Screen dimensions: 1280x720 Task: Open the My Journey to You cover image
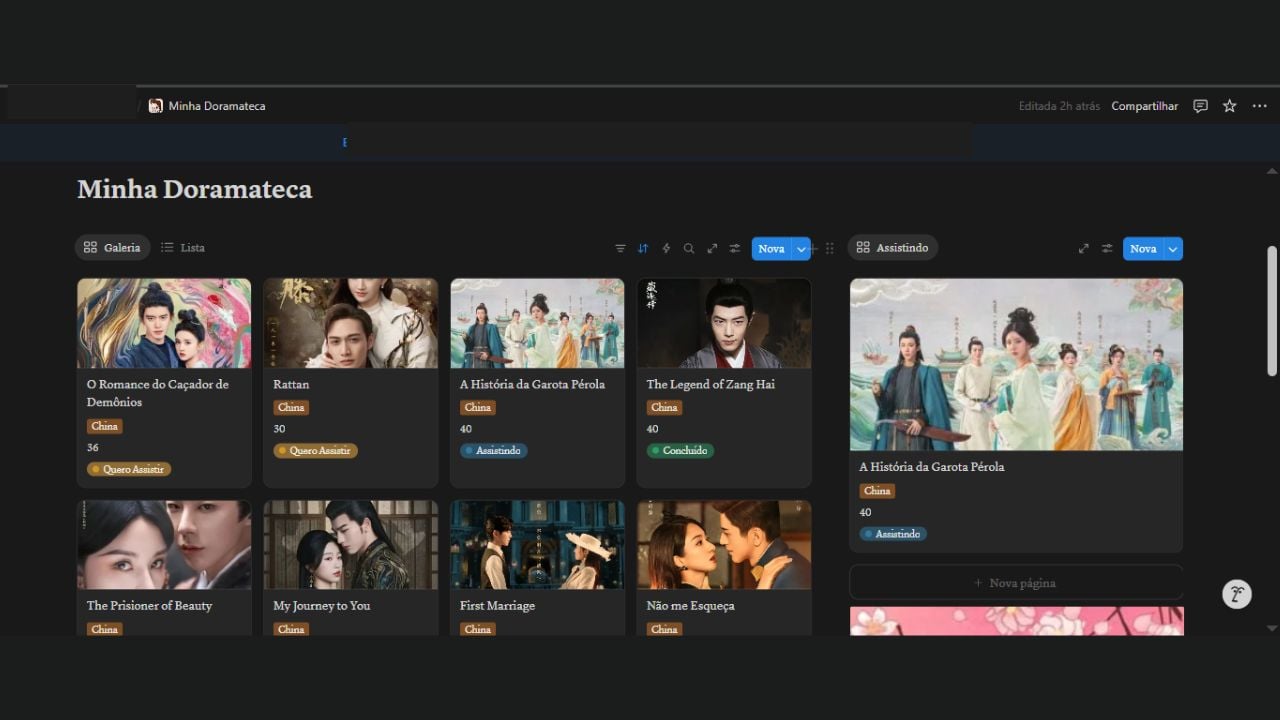351,545
